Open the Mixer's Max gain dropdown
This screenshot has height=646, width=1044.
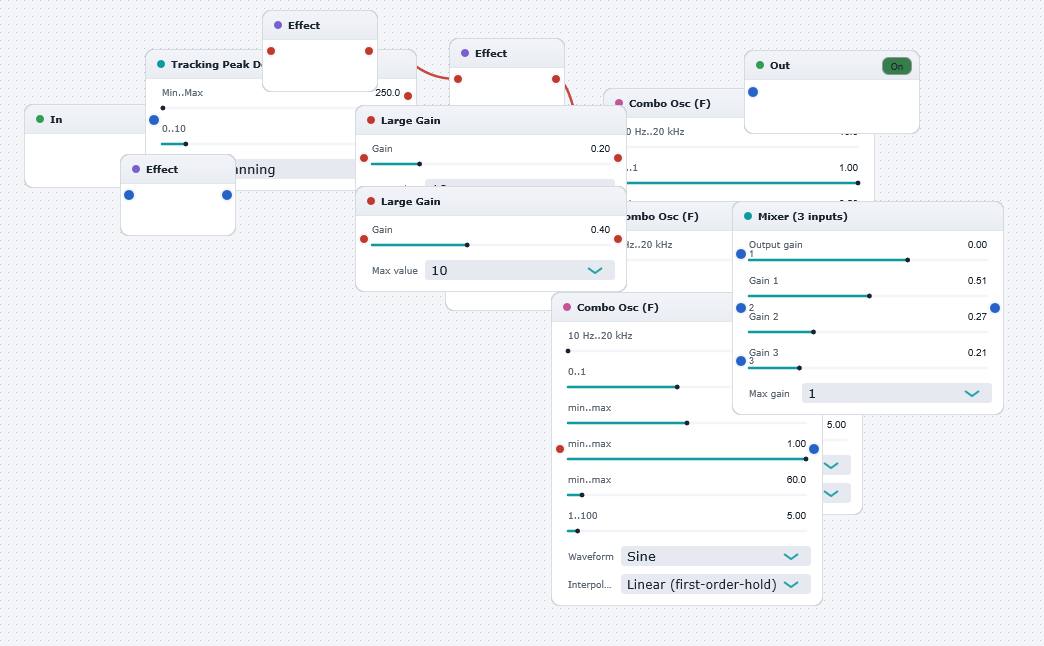[896, 394]
